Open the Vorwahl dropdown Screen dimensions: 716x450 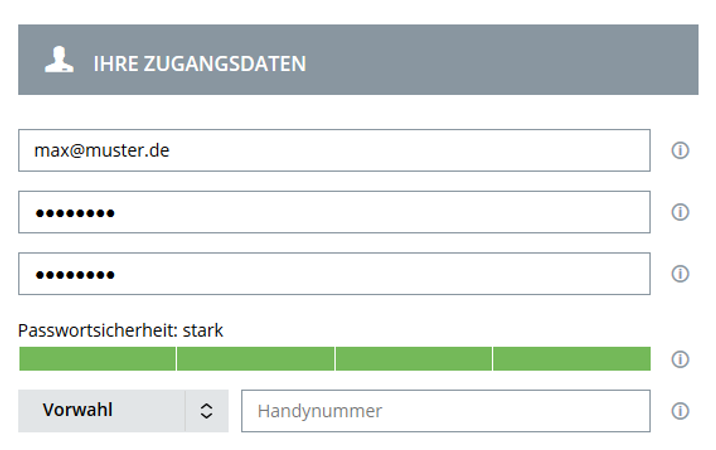123,411
